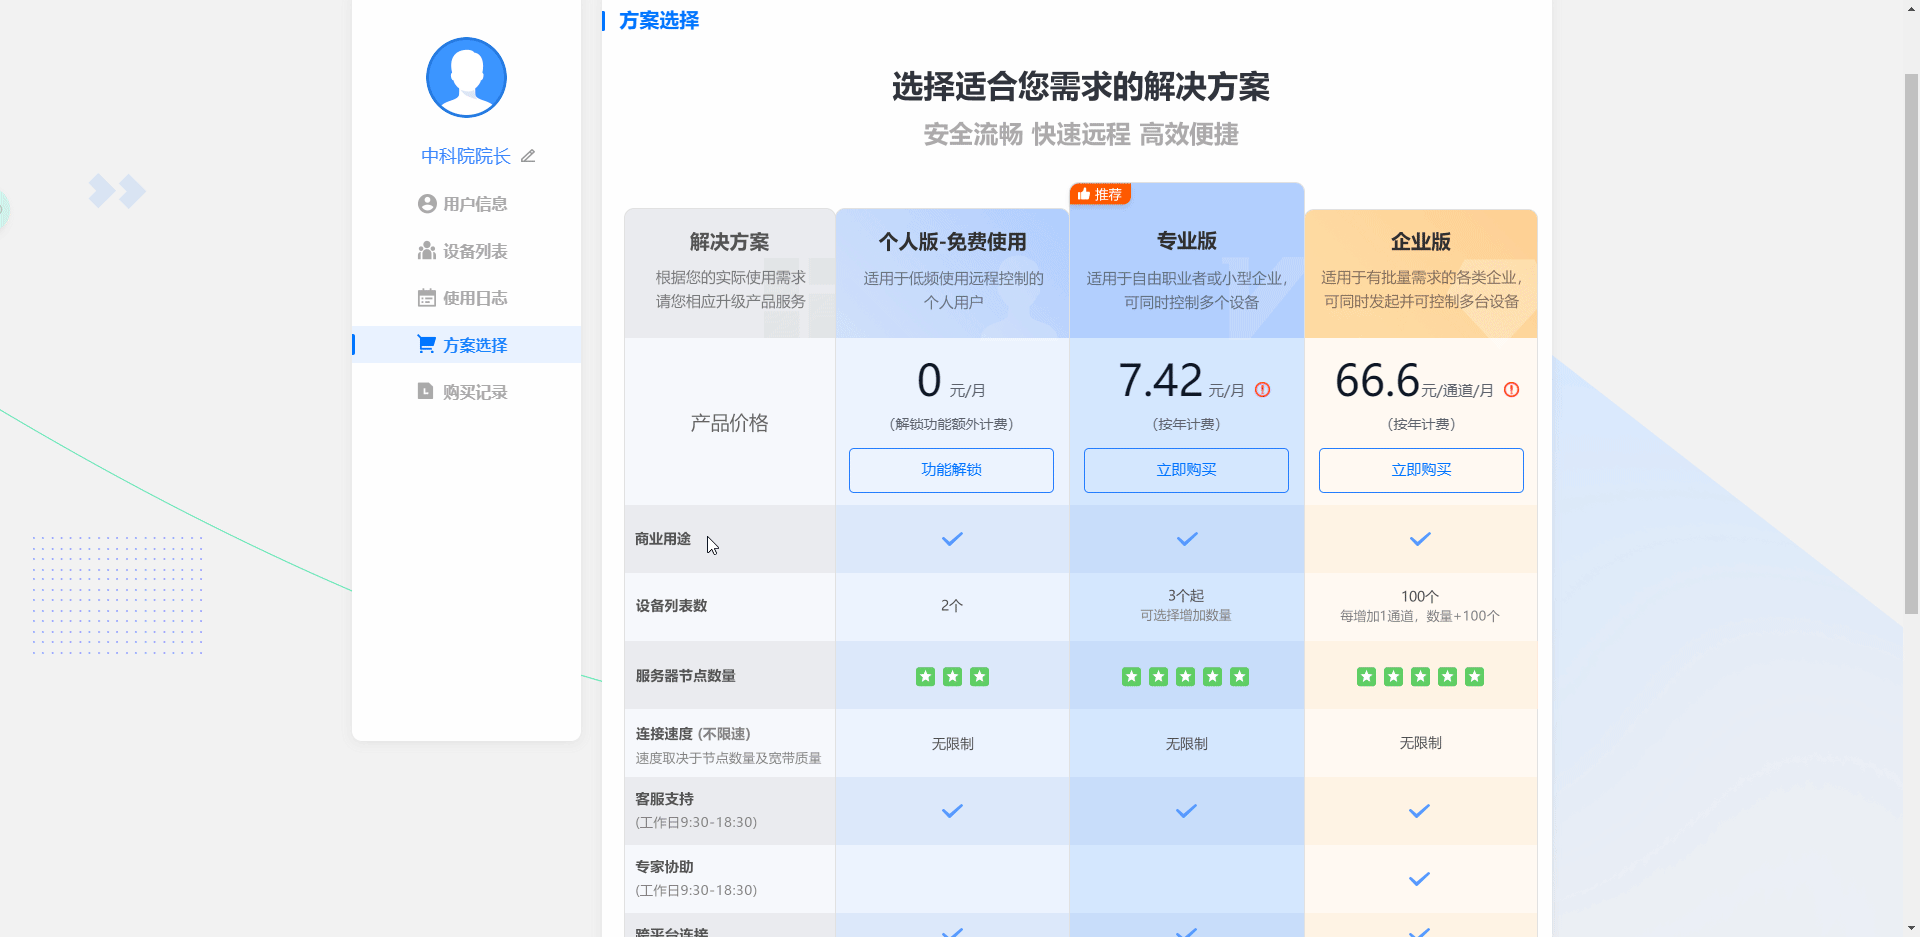This screenshot has width=1920, height=937.
Task: Click the 解决方案 column header
Action: (x=730, y=242)
